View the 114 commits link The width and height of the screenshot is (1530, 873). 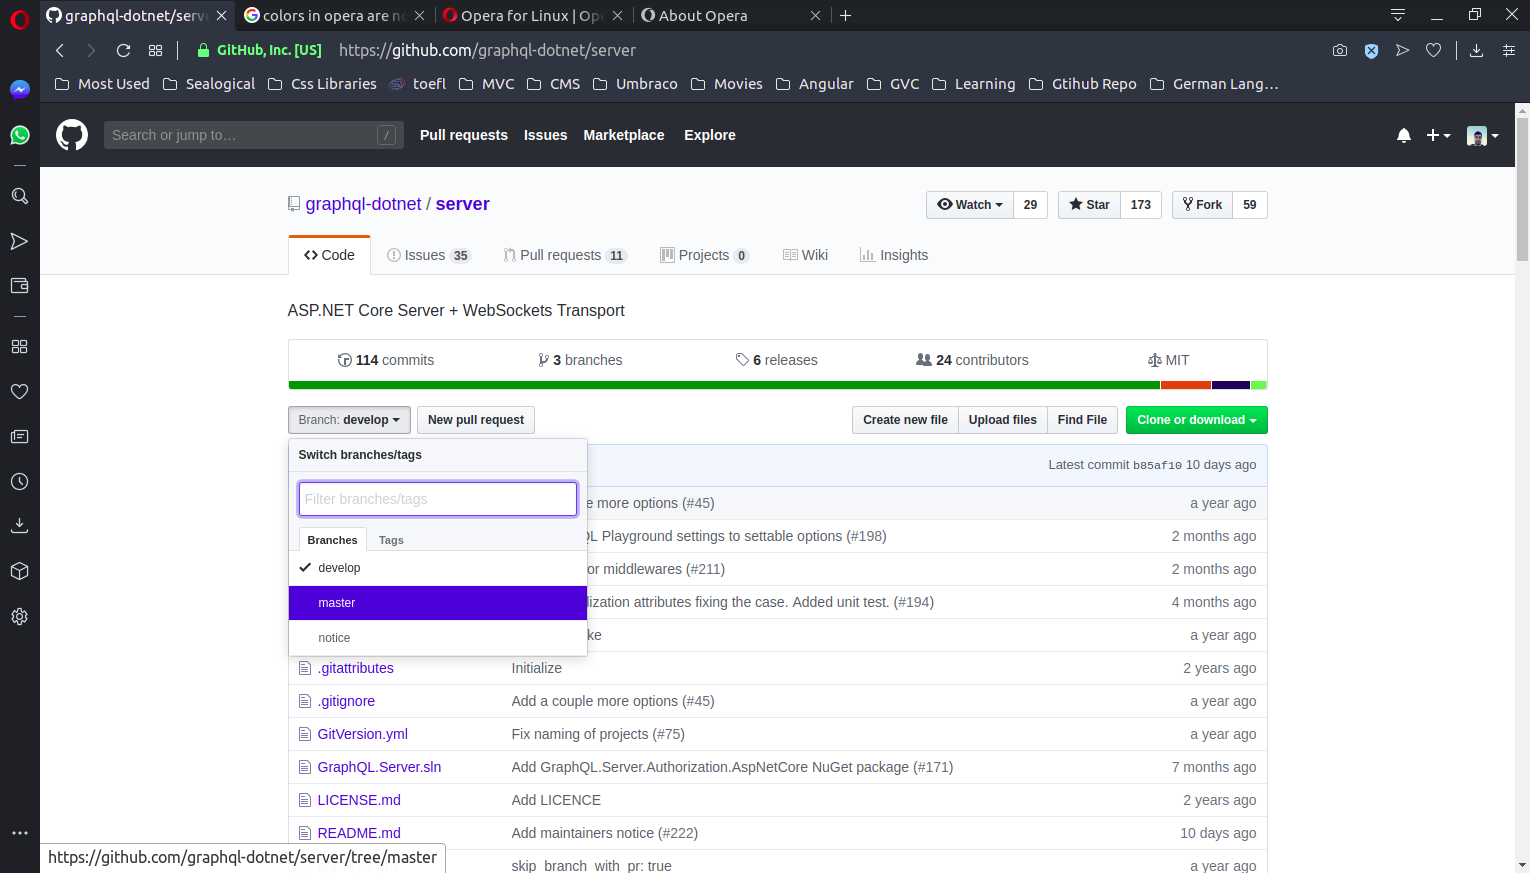[385, 360]
